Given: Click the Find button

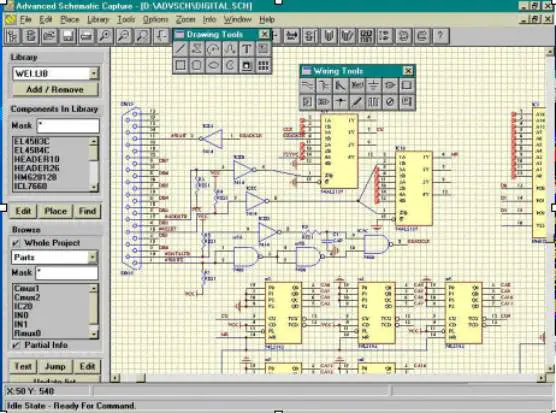Looking at the screenshot, I should click(x=87, y=211).
